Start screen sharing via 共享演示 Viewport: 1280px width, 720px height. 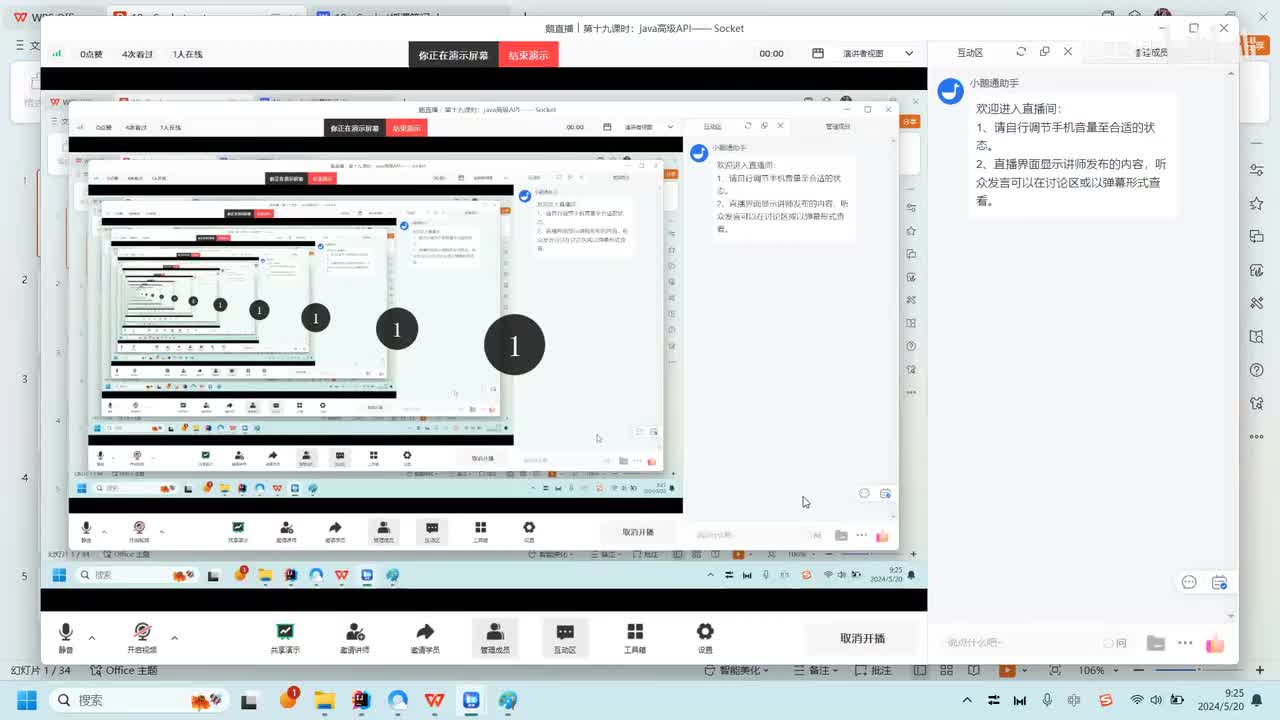tap(285, 637)
